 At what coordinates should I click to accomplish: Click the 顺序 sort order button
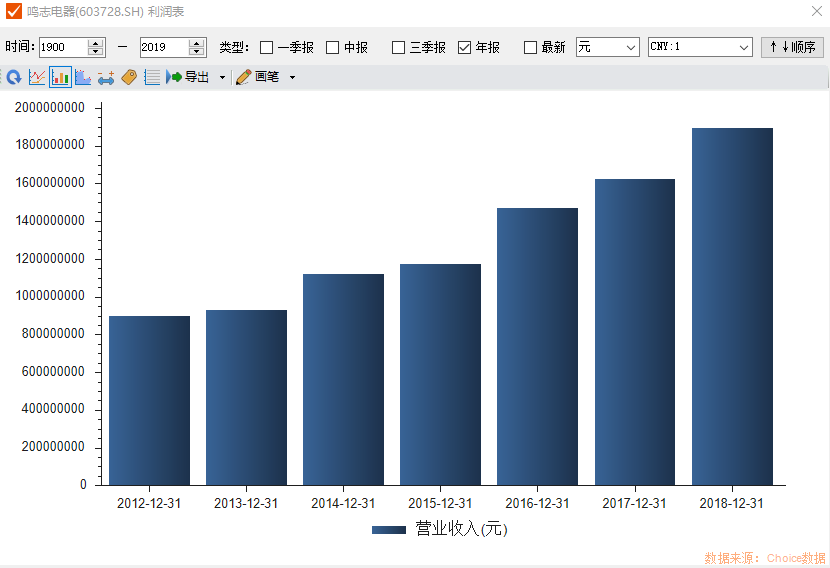click(792, 47)
